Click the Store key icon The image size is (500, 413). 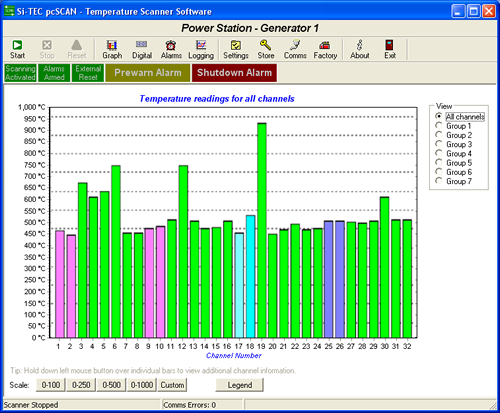(266, 45)
